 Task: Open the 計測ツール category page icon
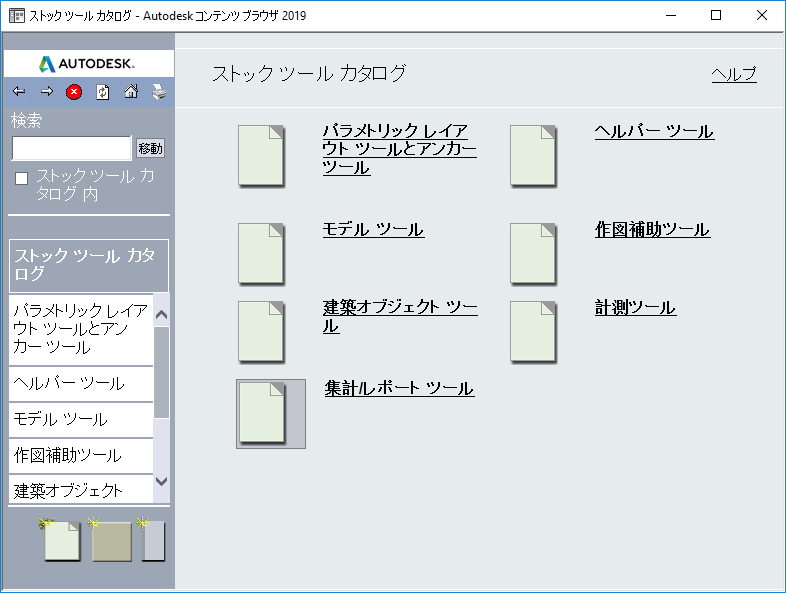[x=533, y=332]
